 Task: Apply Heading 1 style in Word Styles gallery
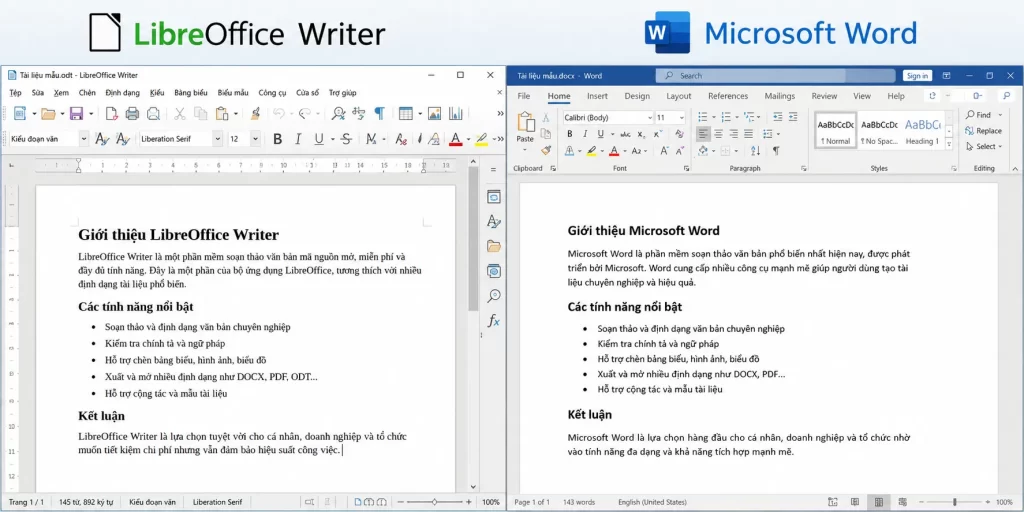click(922, 130)
